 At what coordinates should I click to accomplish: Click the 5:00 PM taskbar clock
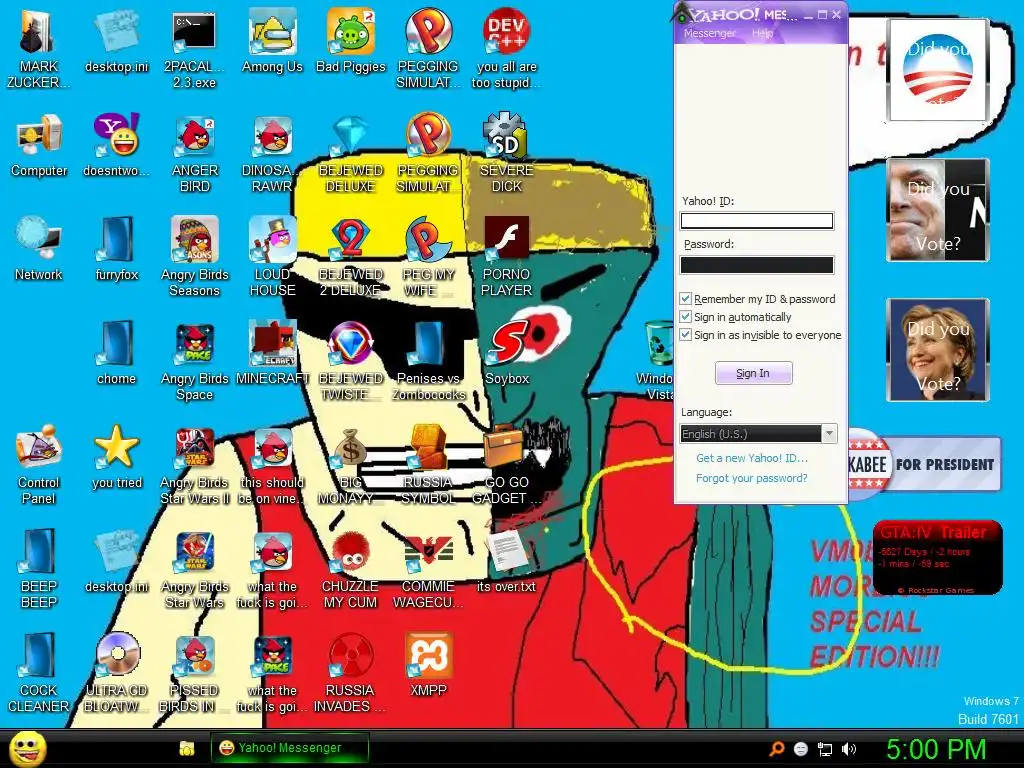(936, 749)
